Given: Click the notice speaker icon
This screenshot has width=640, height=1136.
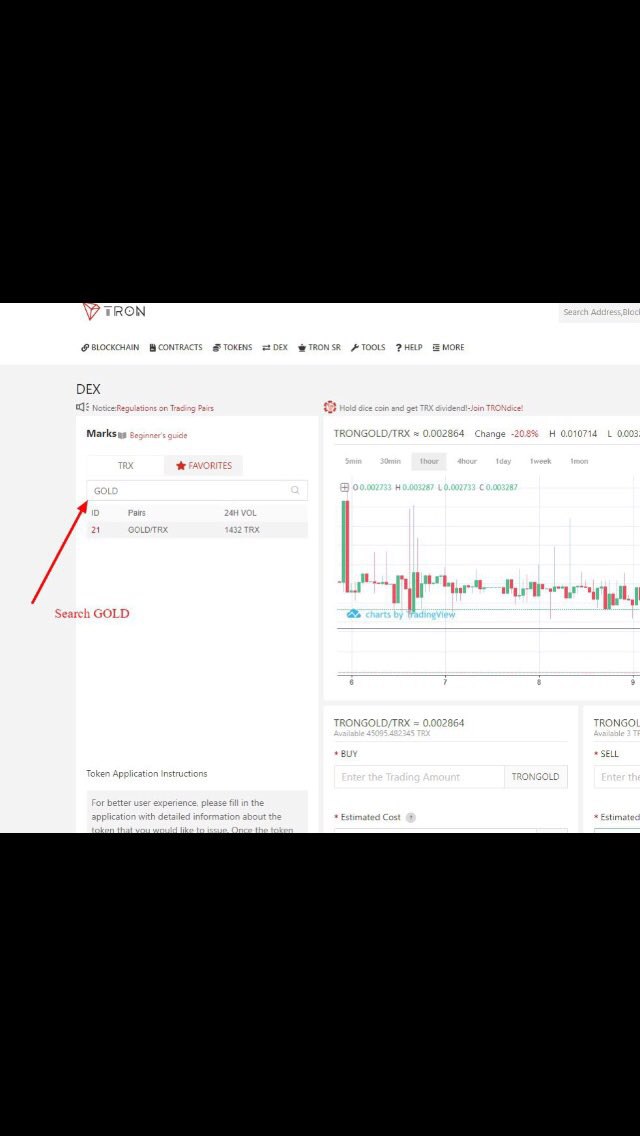Looking at the screenshot, I should pos(82,408).
